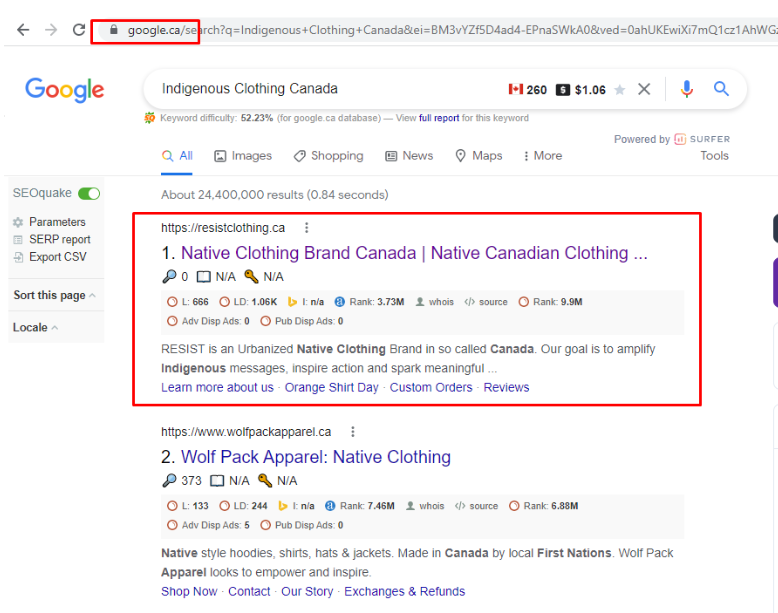778x613 pixels.
Task: Open Exchanges & Refunds sitelink
Action: pos(404,592)
